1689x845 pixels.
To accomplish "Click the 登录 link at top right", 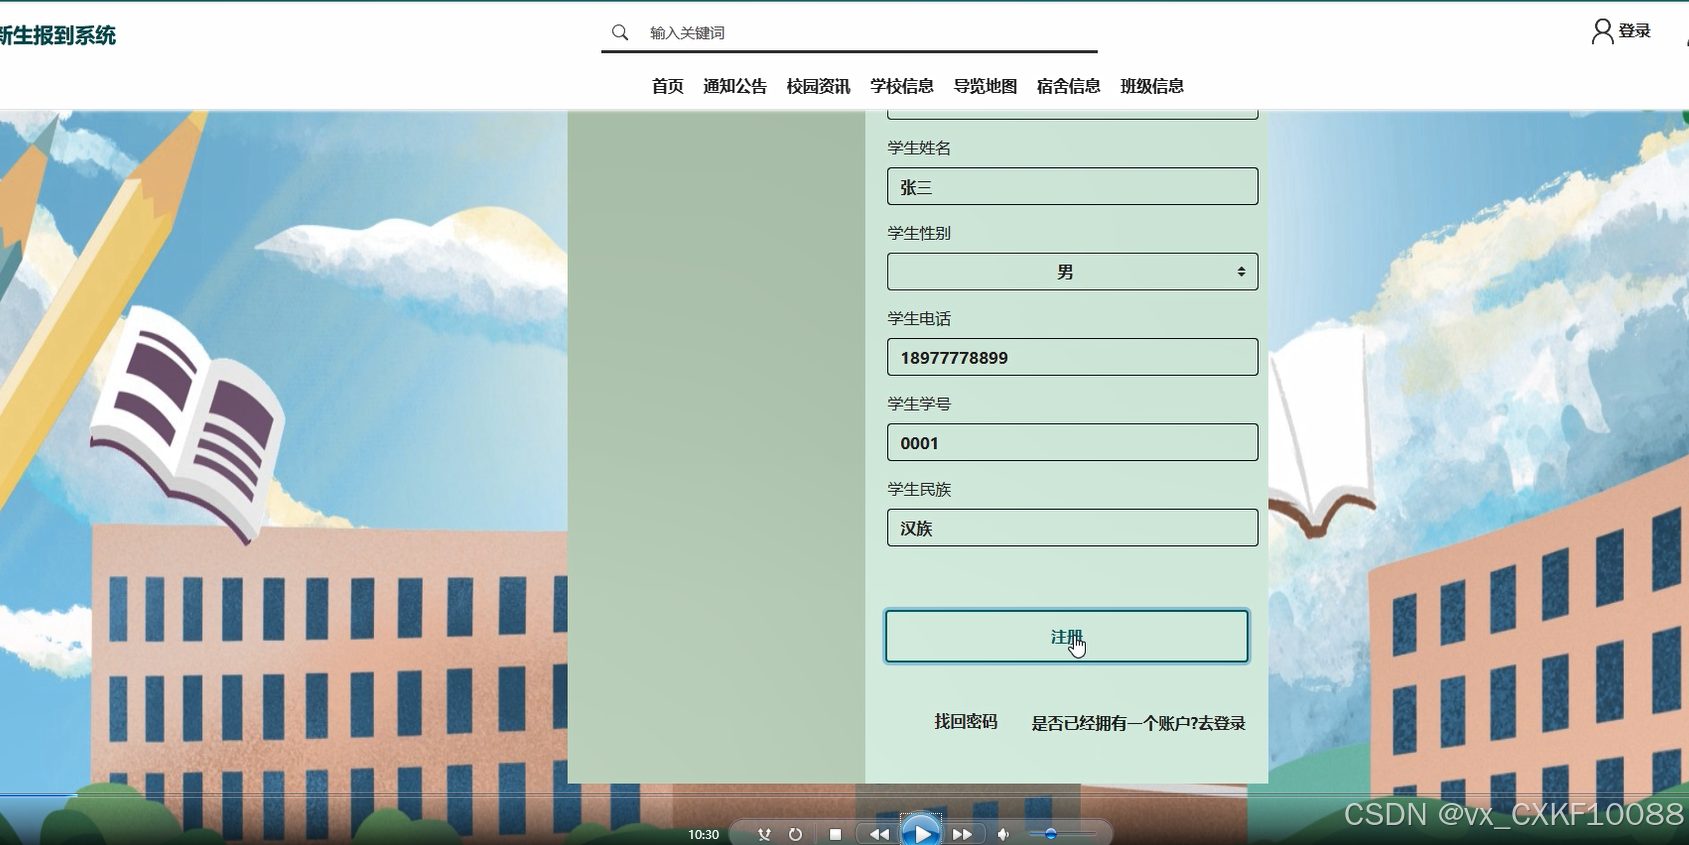I will tap(1634, 31).
